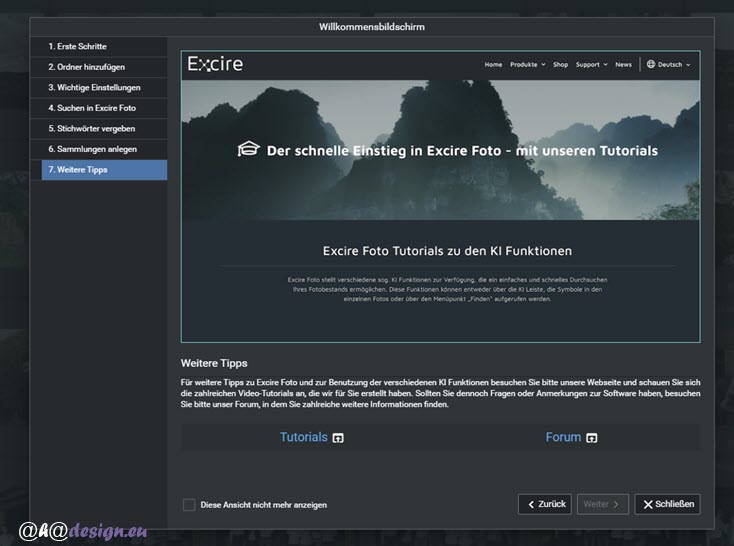Click the hero headline about Tutorials
734x546 pixels.
click(x=462, y=151)
